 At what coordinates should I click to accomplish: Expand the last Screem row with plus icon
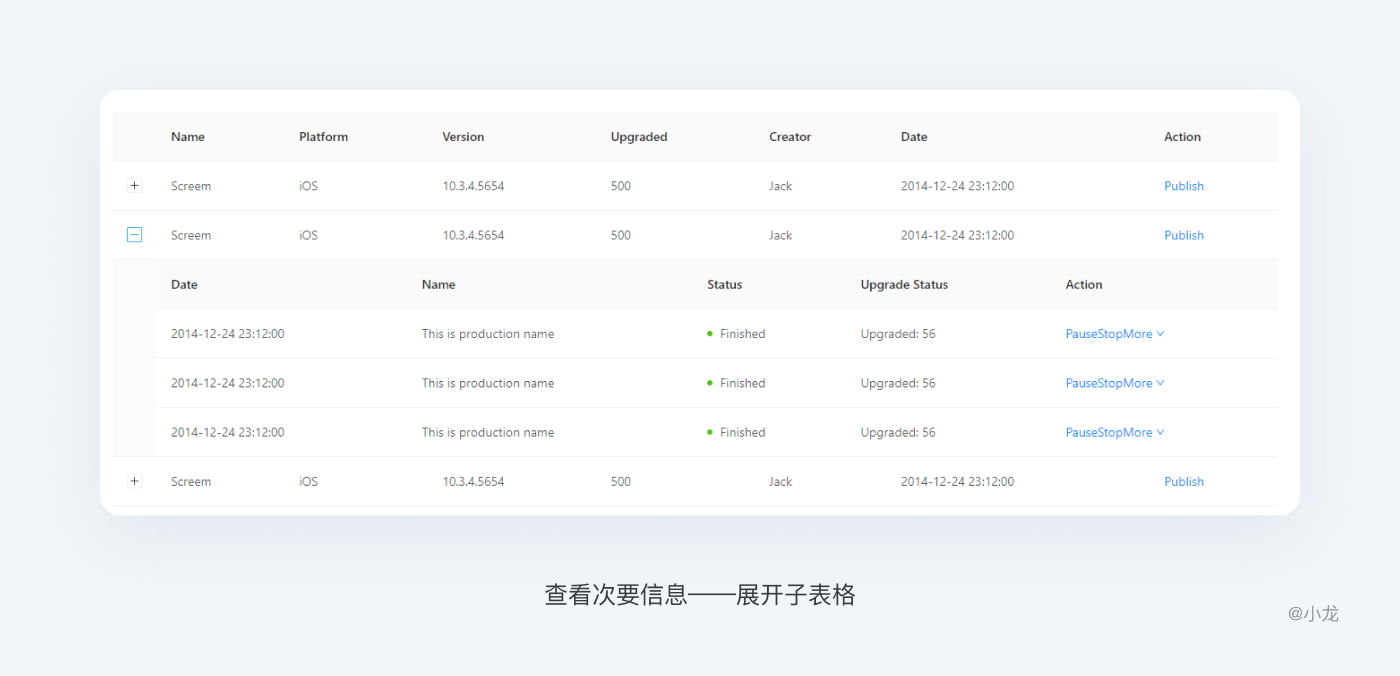point(134,481)
